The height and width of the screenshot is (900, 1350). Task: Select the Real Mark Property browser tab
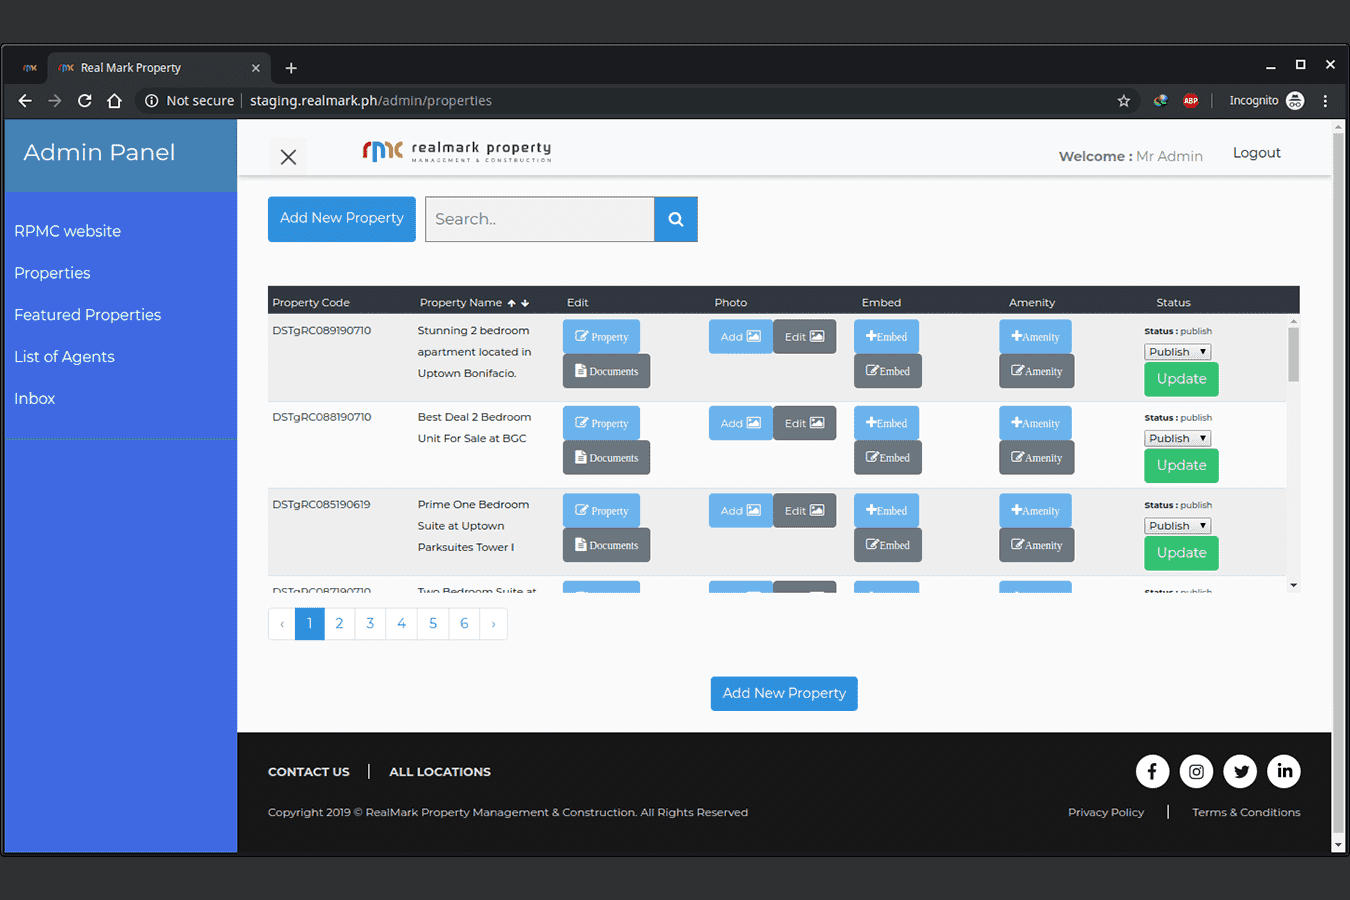(158, 68)
